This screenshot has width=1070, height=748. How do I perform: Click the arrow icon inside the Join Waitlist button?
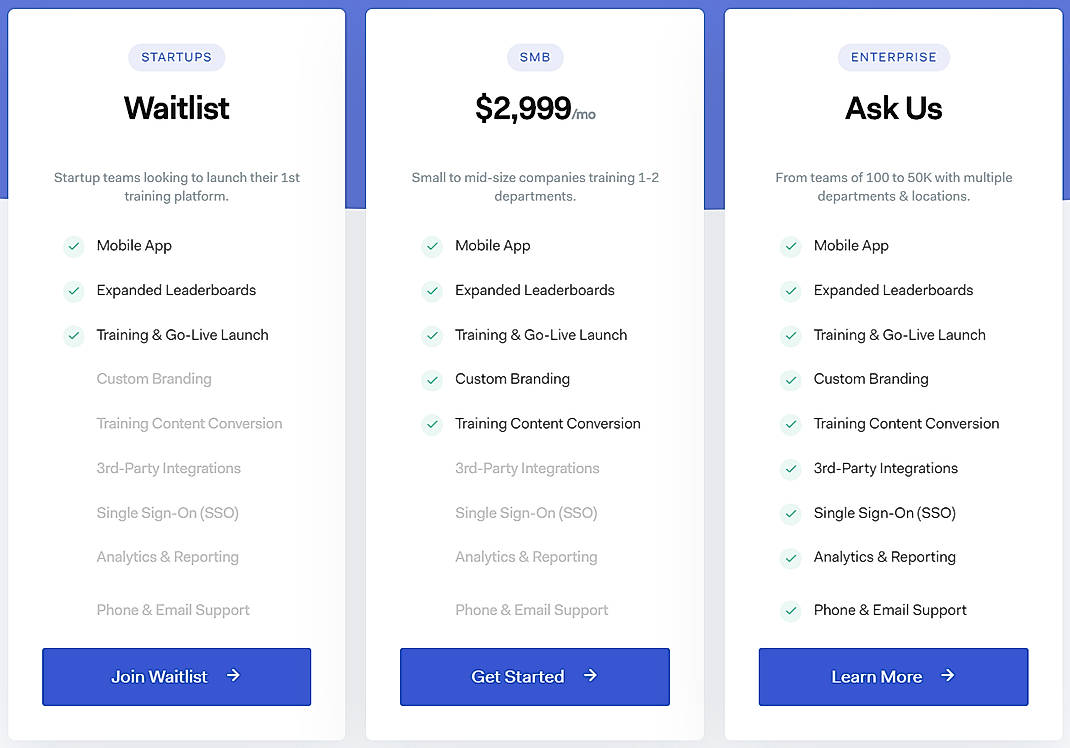click(x=232, y=676)
